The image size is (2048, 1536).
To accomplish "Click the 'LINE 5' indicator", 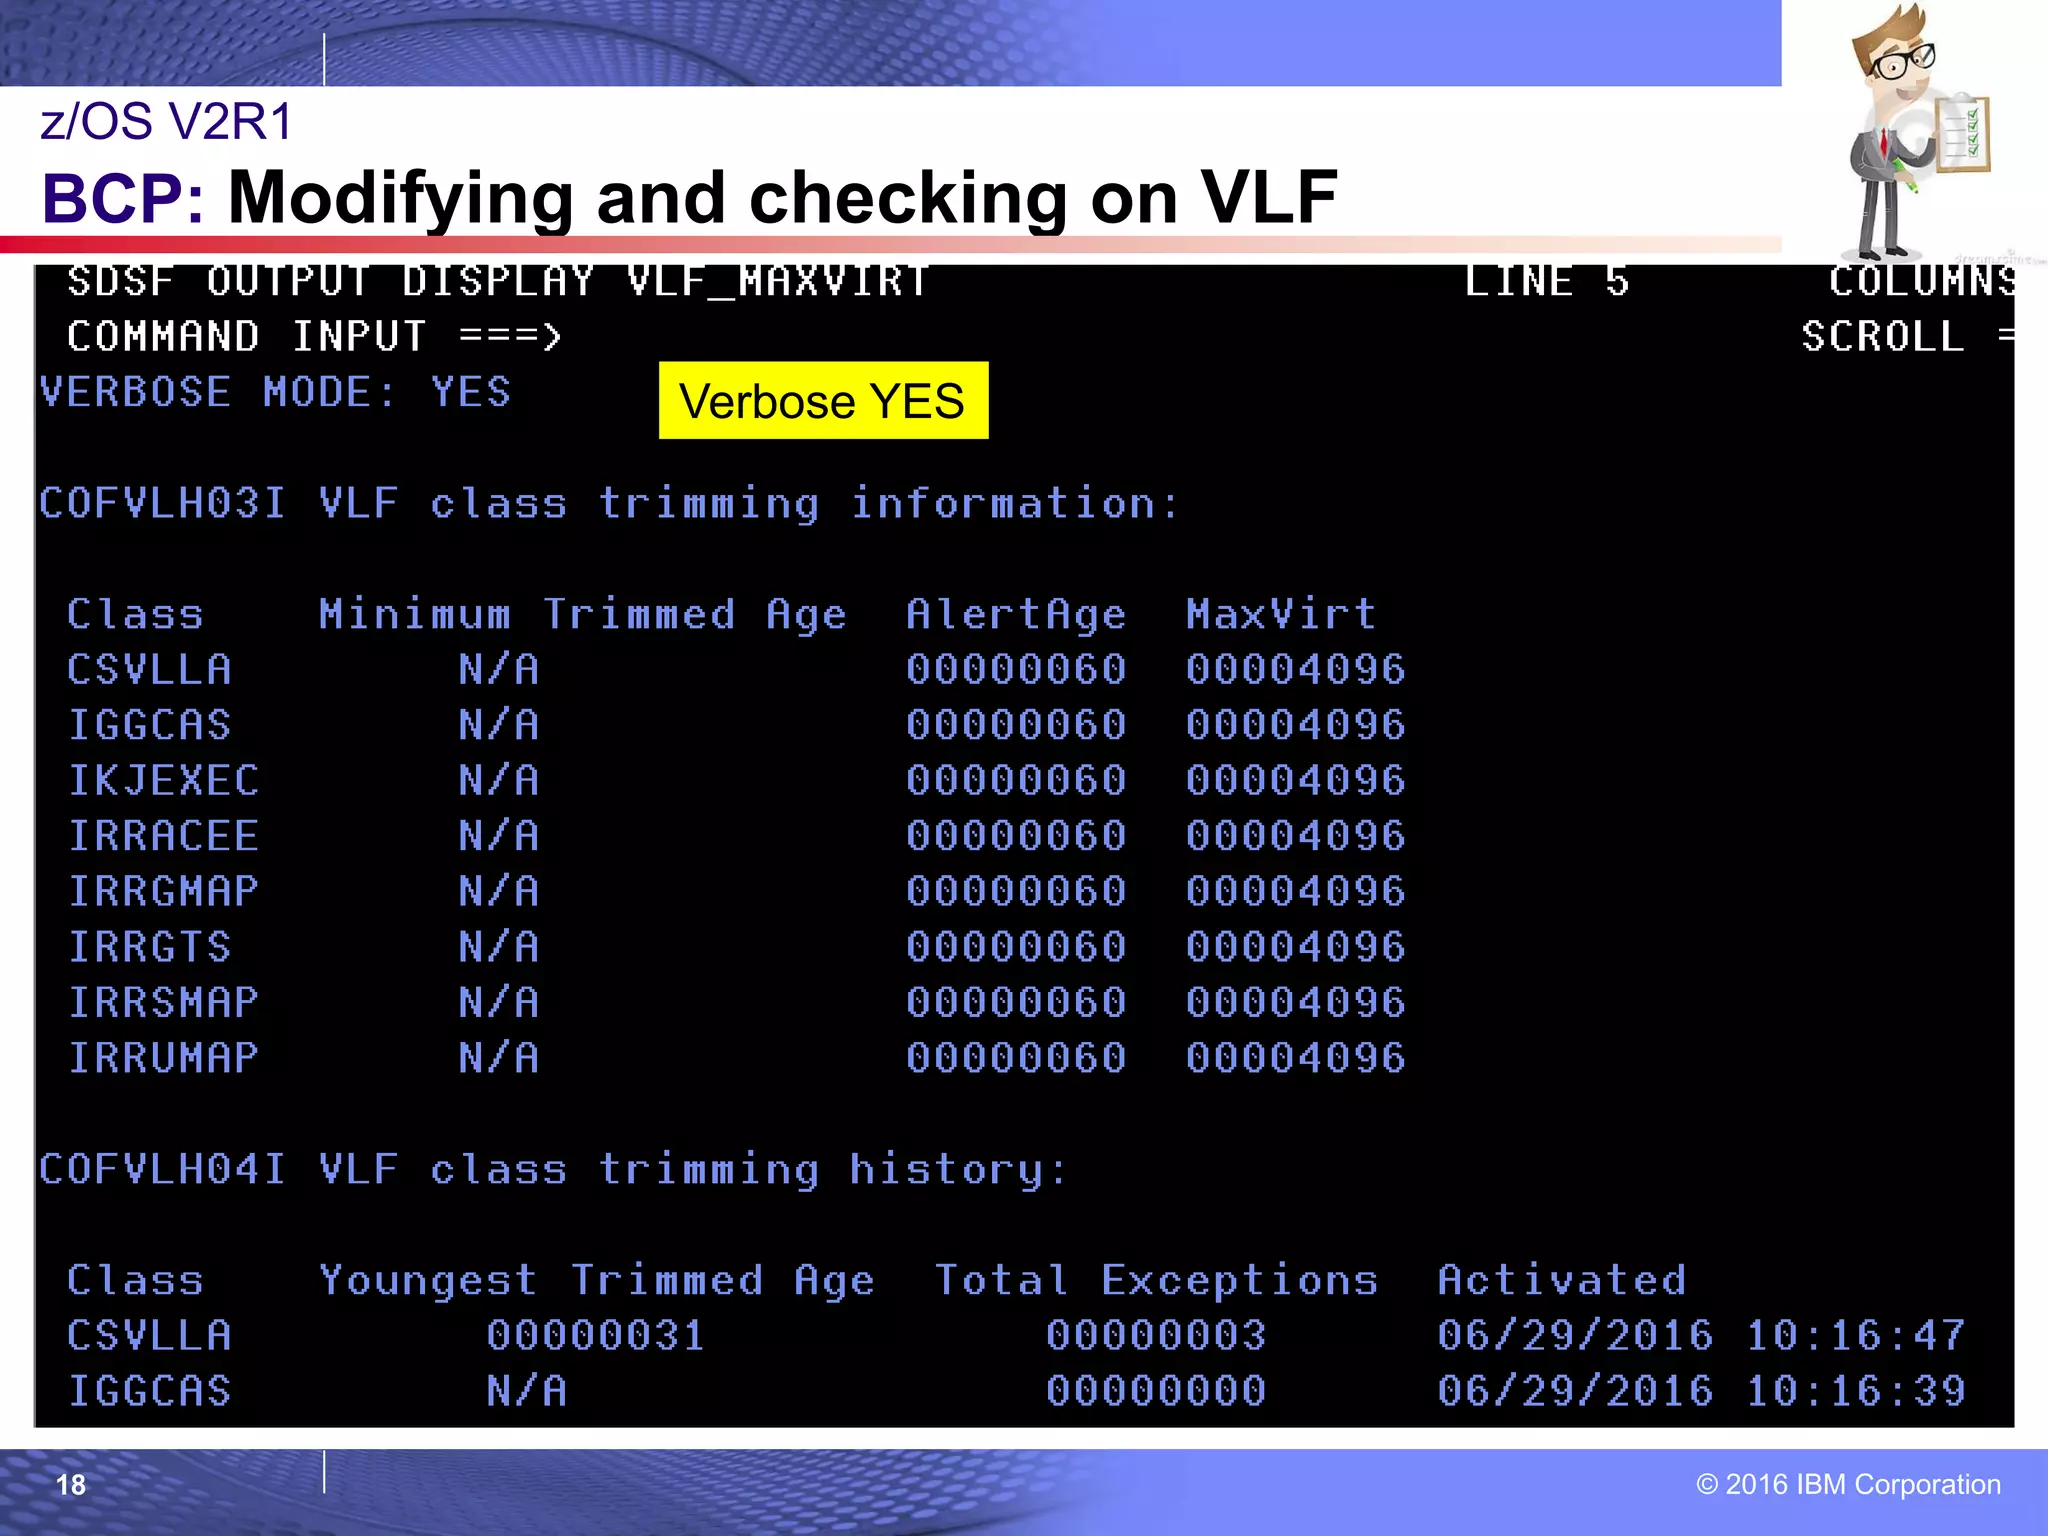I will click(1547, 281).
